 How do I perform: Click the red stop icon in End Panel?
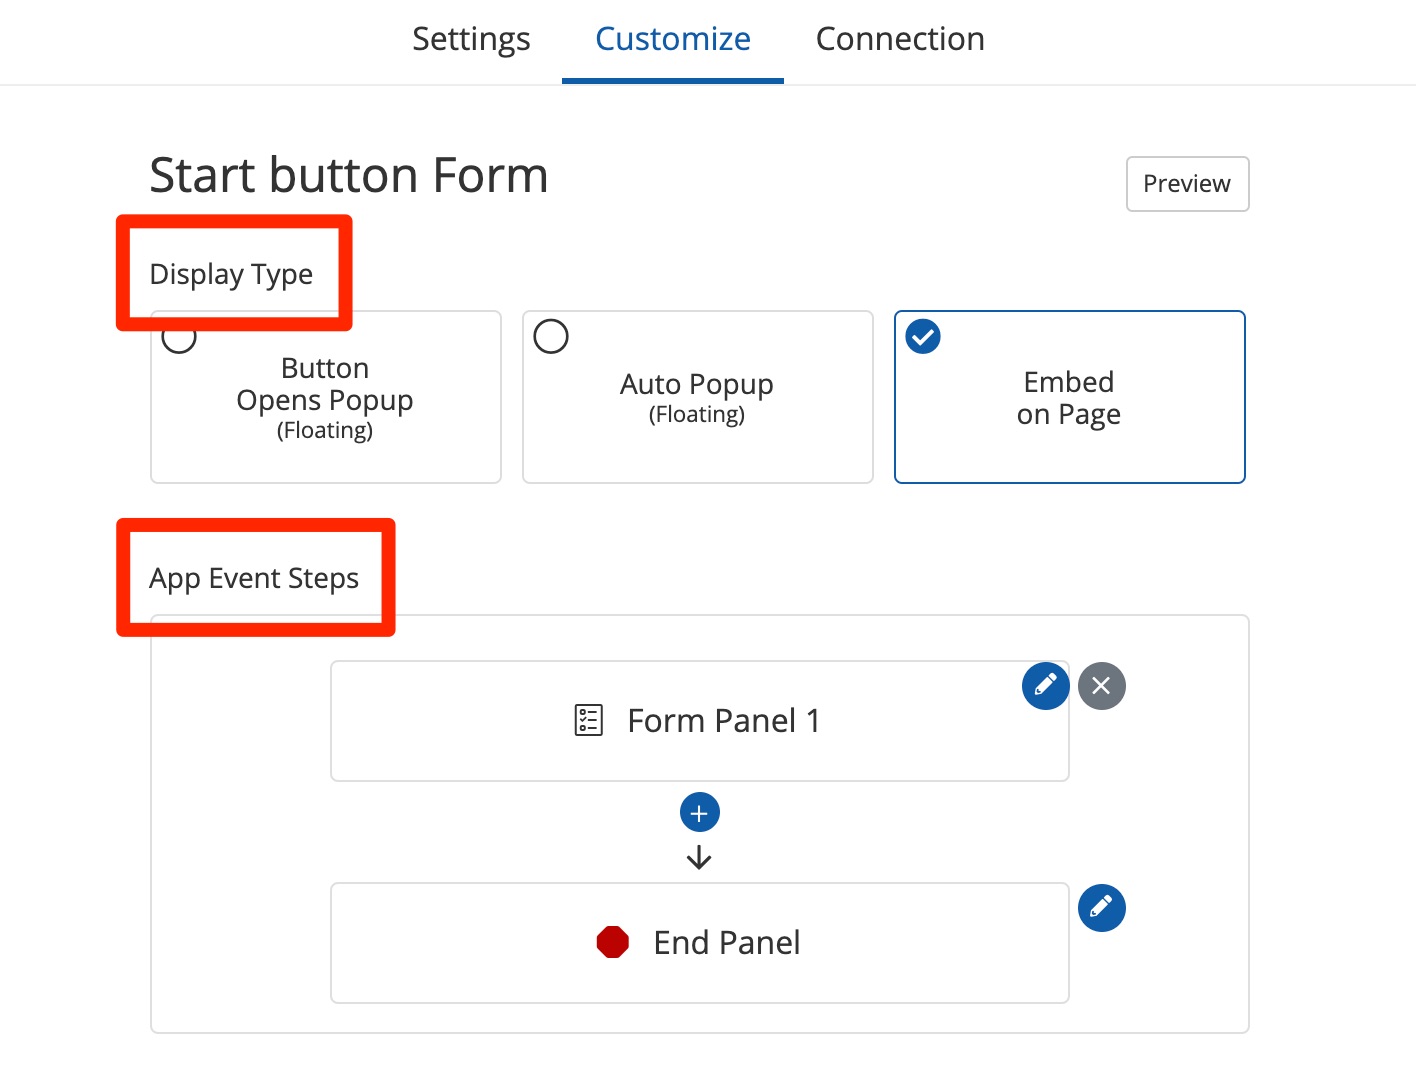click(612, 942)
